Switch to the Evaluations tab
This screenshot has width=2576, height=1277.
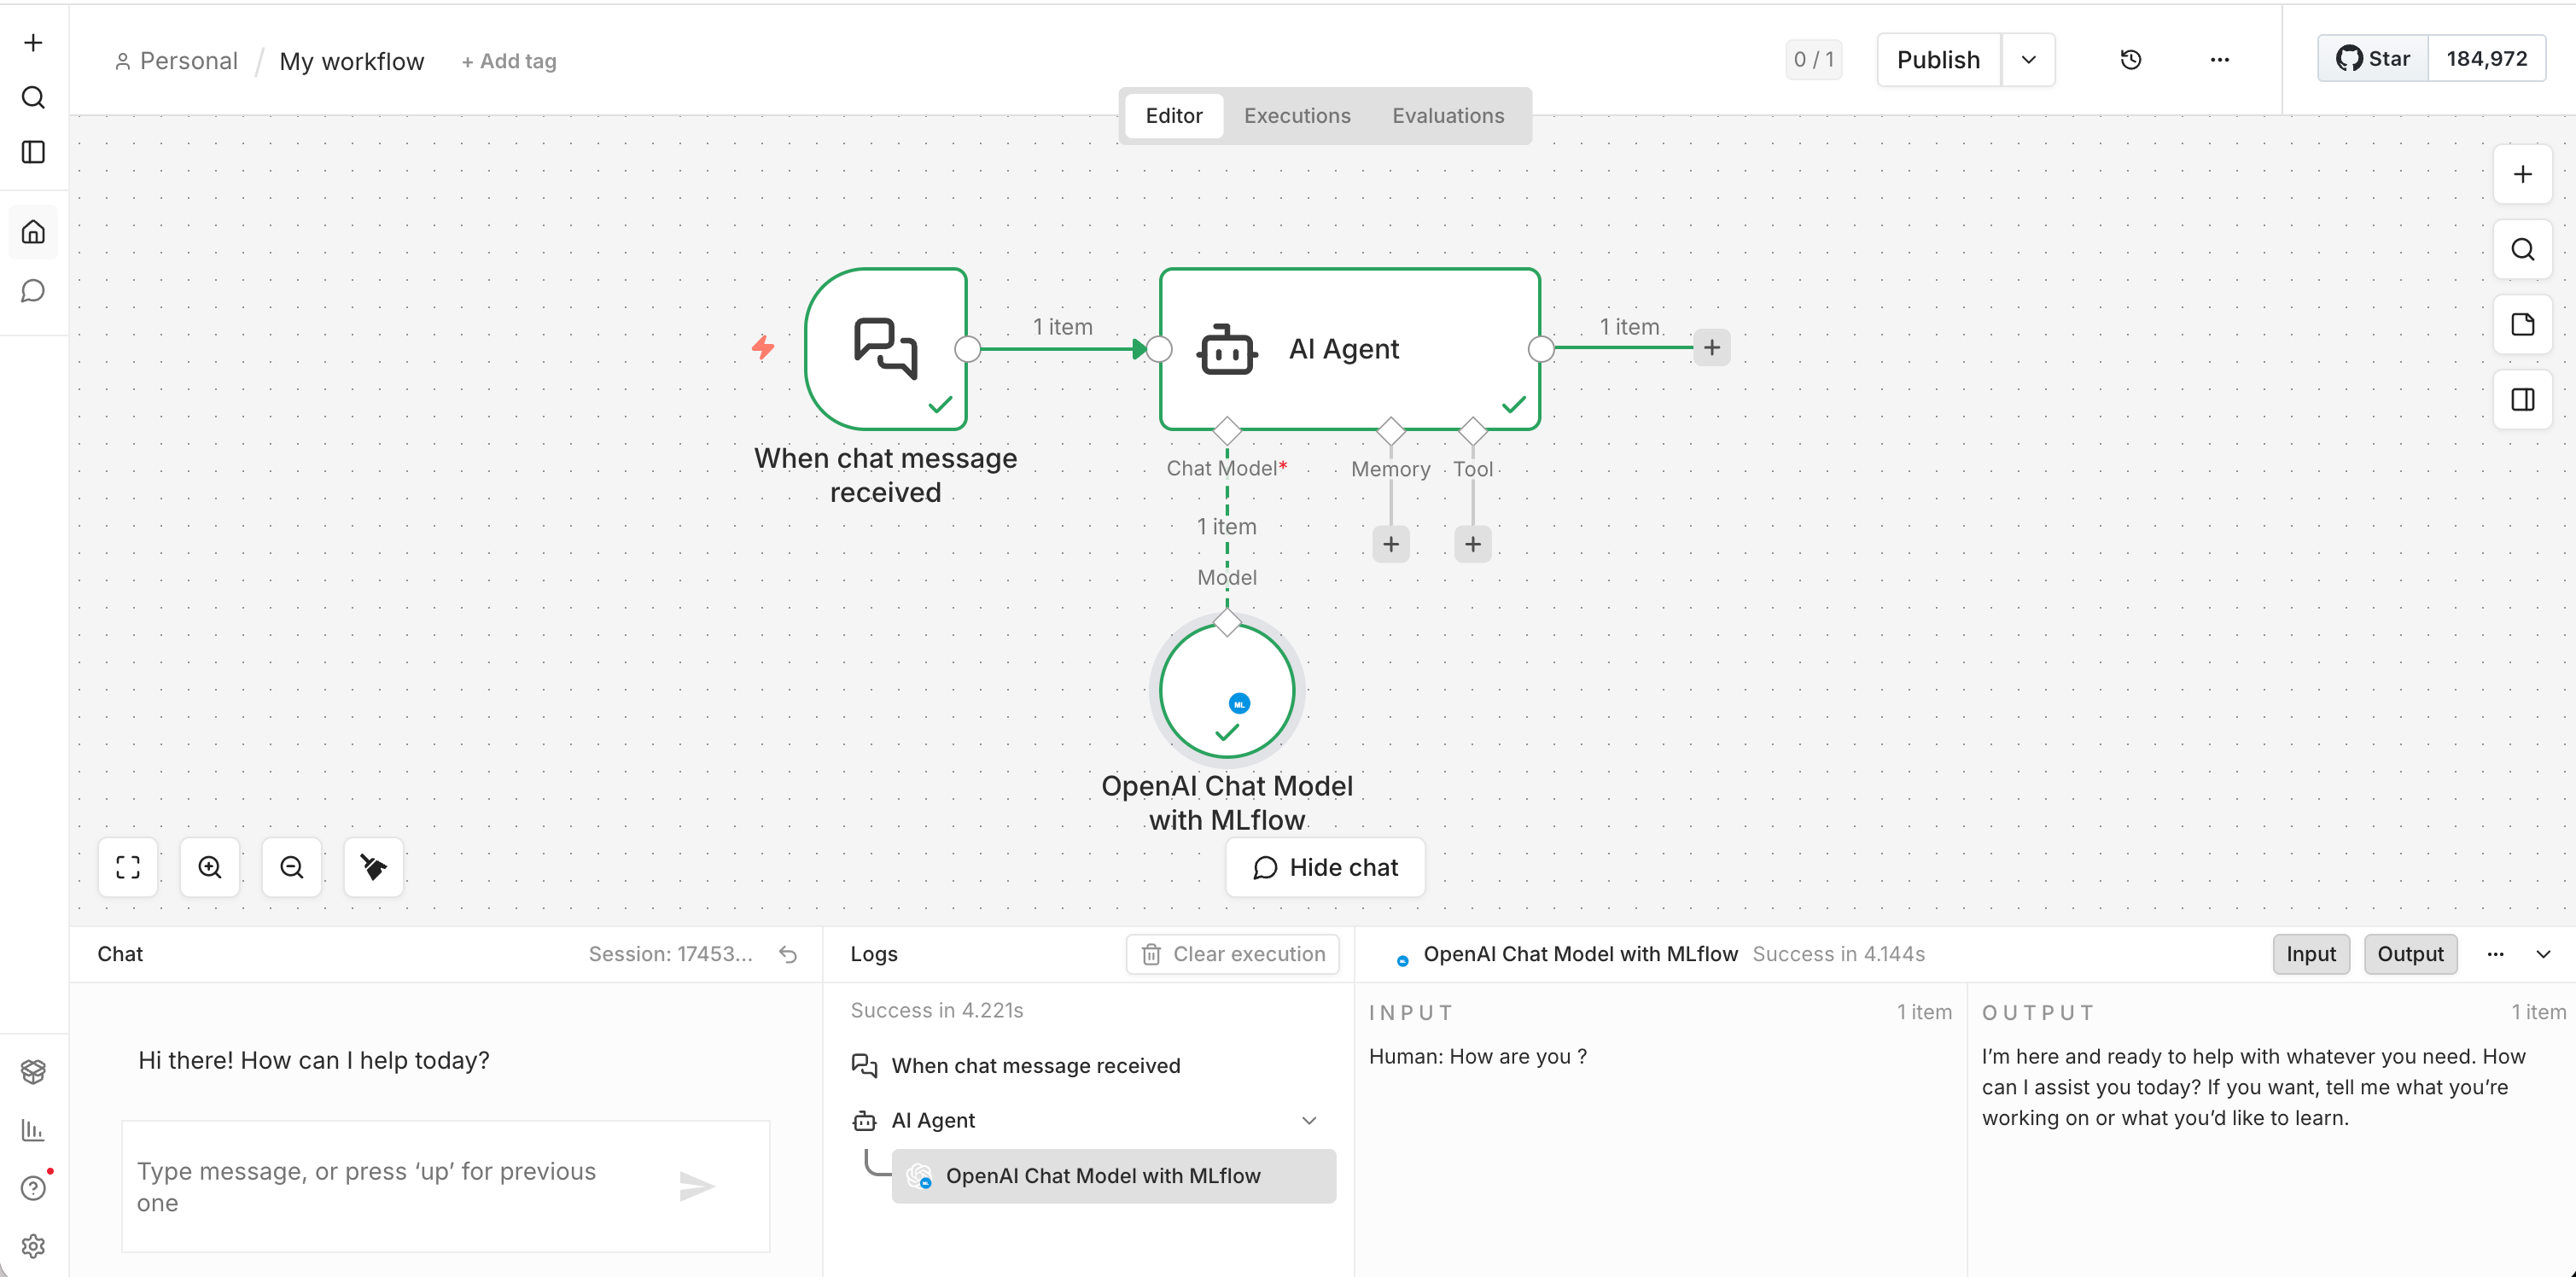pyautogui.click(x=1447, y=116)
